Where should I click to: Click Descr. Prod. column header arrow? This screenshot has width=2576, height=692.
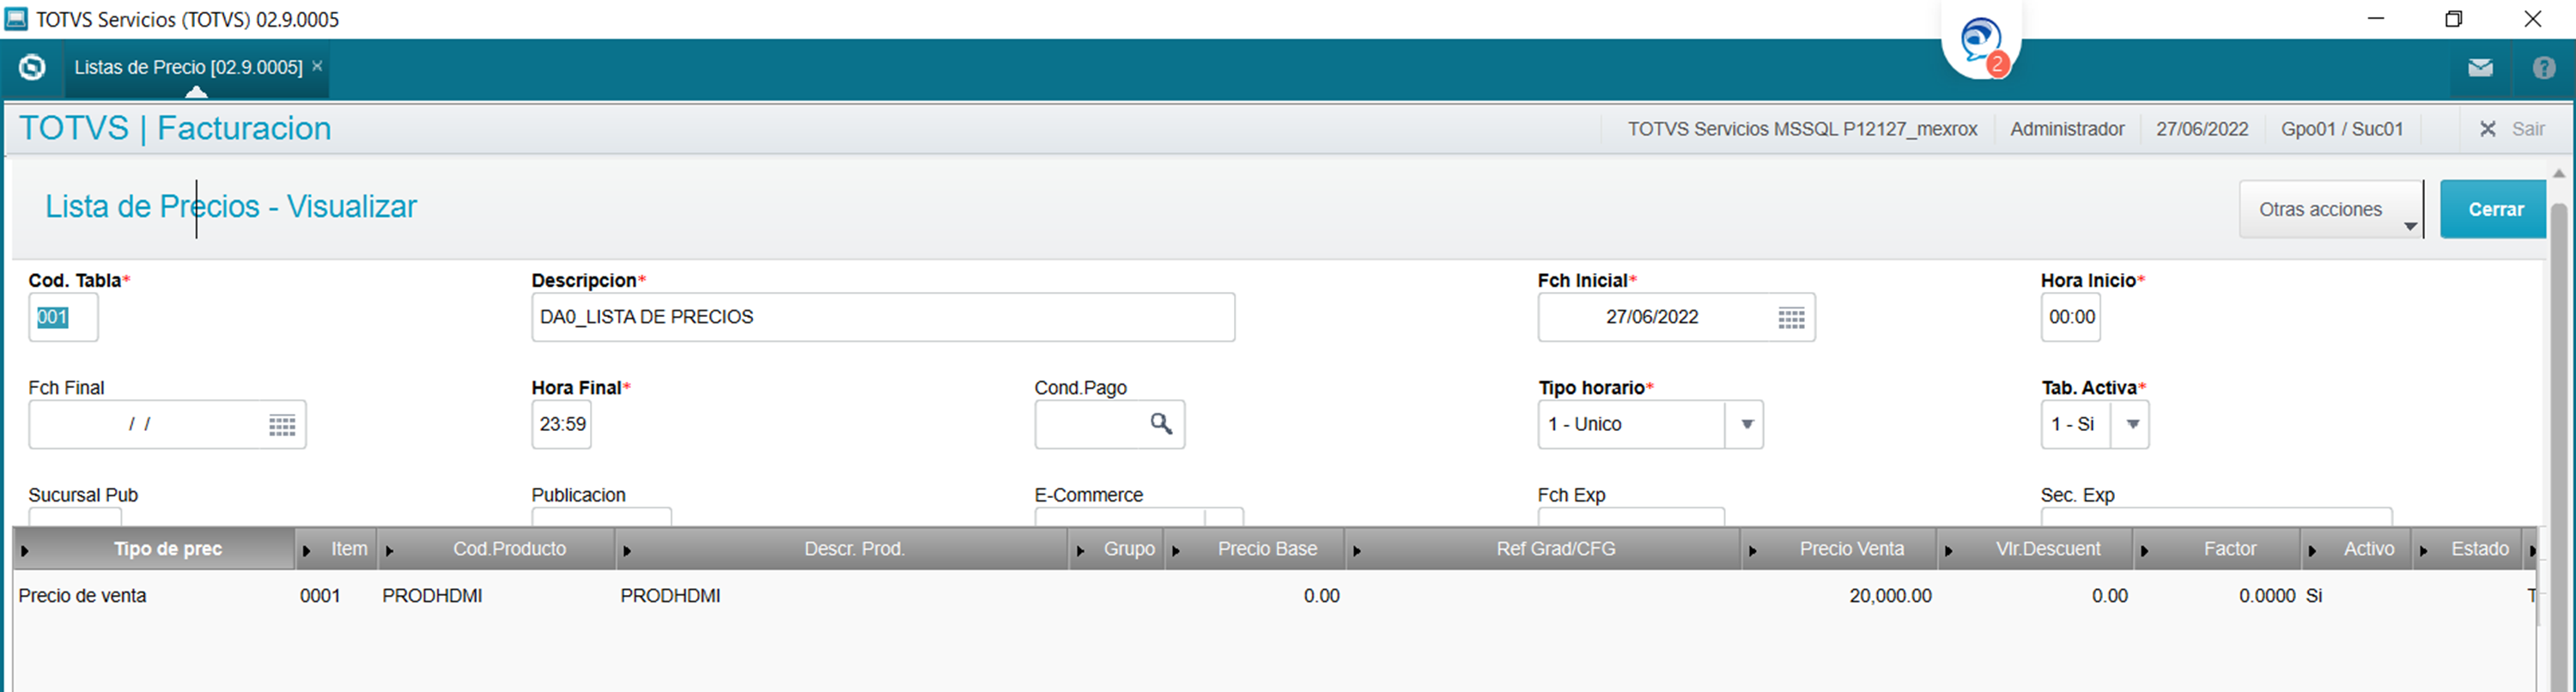coord(626,551)
